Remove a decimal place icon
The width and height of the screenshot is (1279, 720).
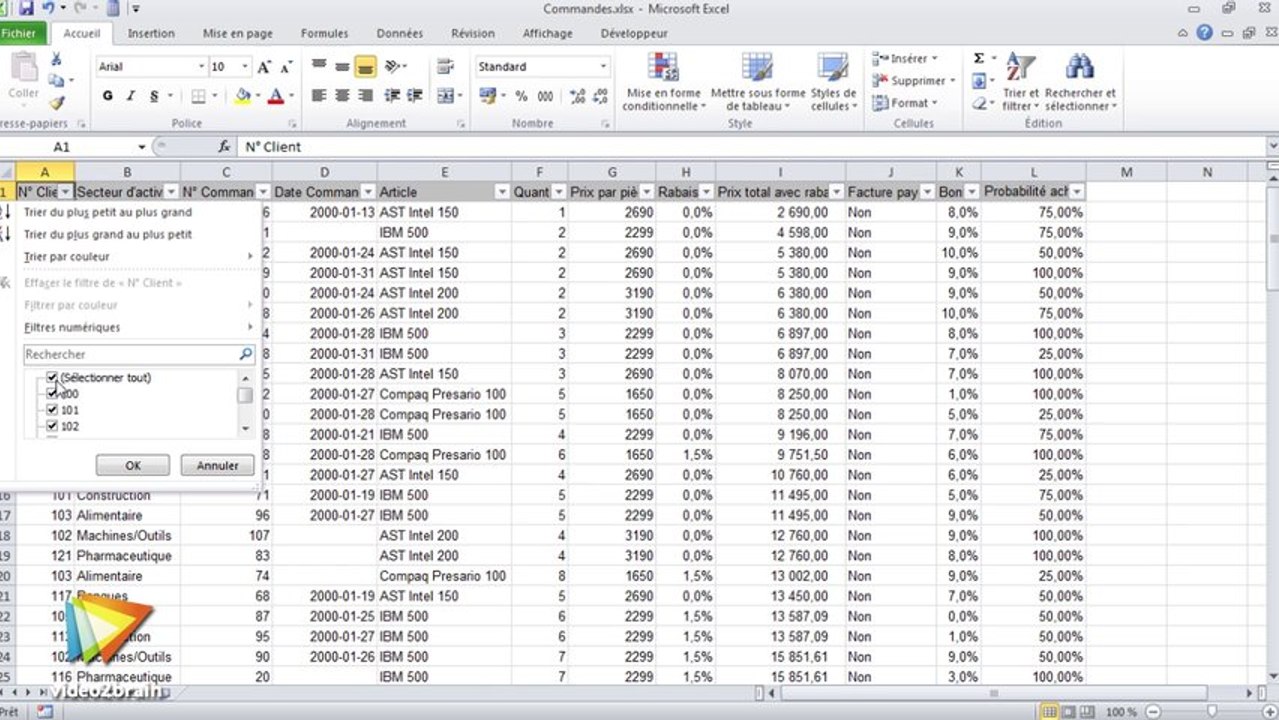[x=600, y=96]
